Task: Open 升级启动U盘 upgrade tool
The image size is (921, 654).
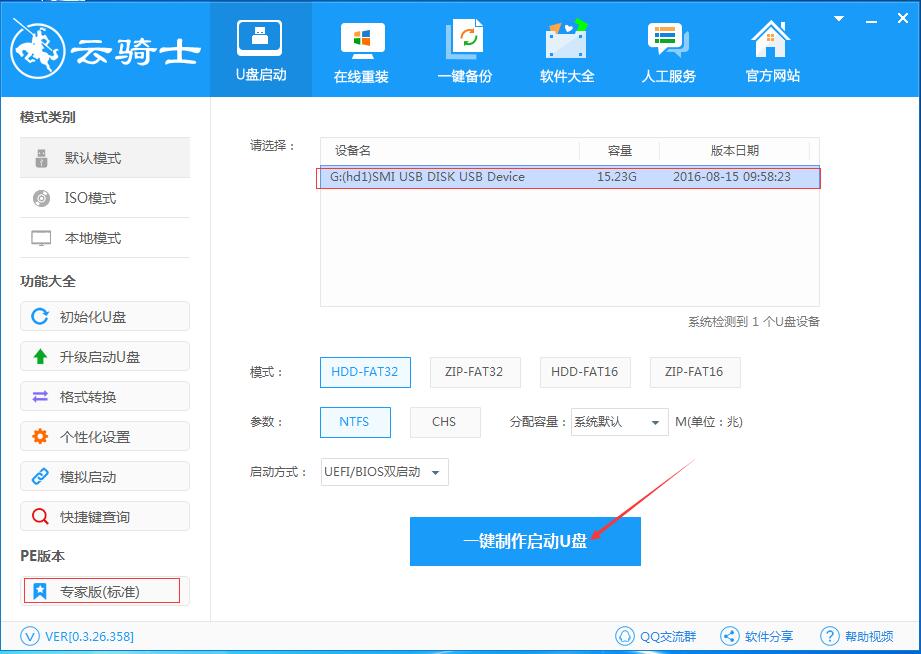Action: (104, 356)
